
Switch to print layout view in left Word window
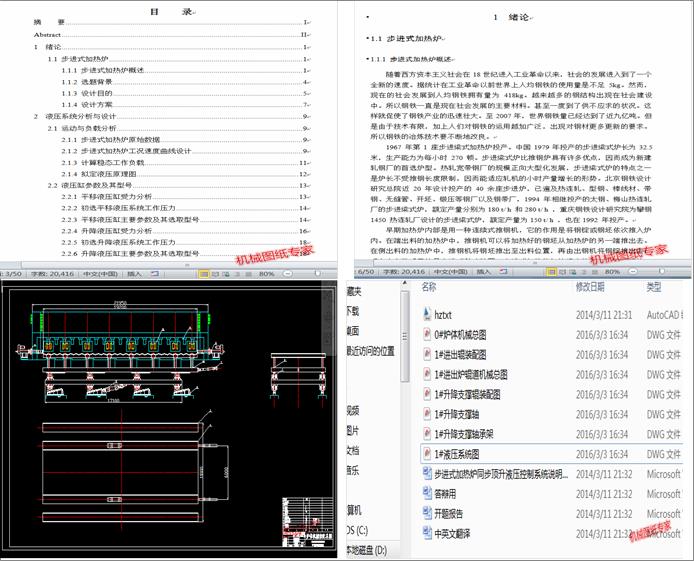tap(204, 274)
